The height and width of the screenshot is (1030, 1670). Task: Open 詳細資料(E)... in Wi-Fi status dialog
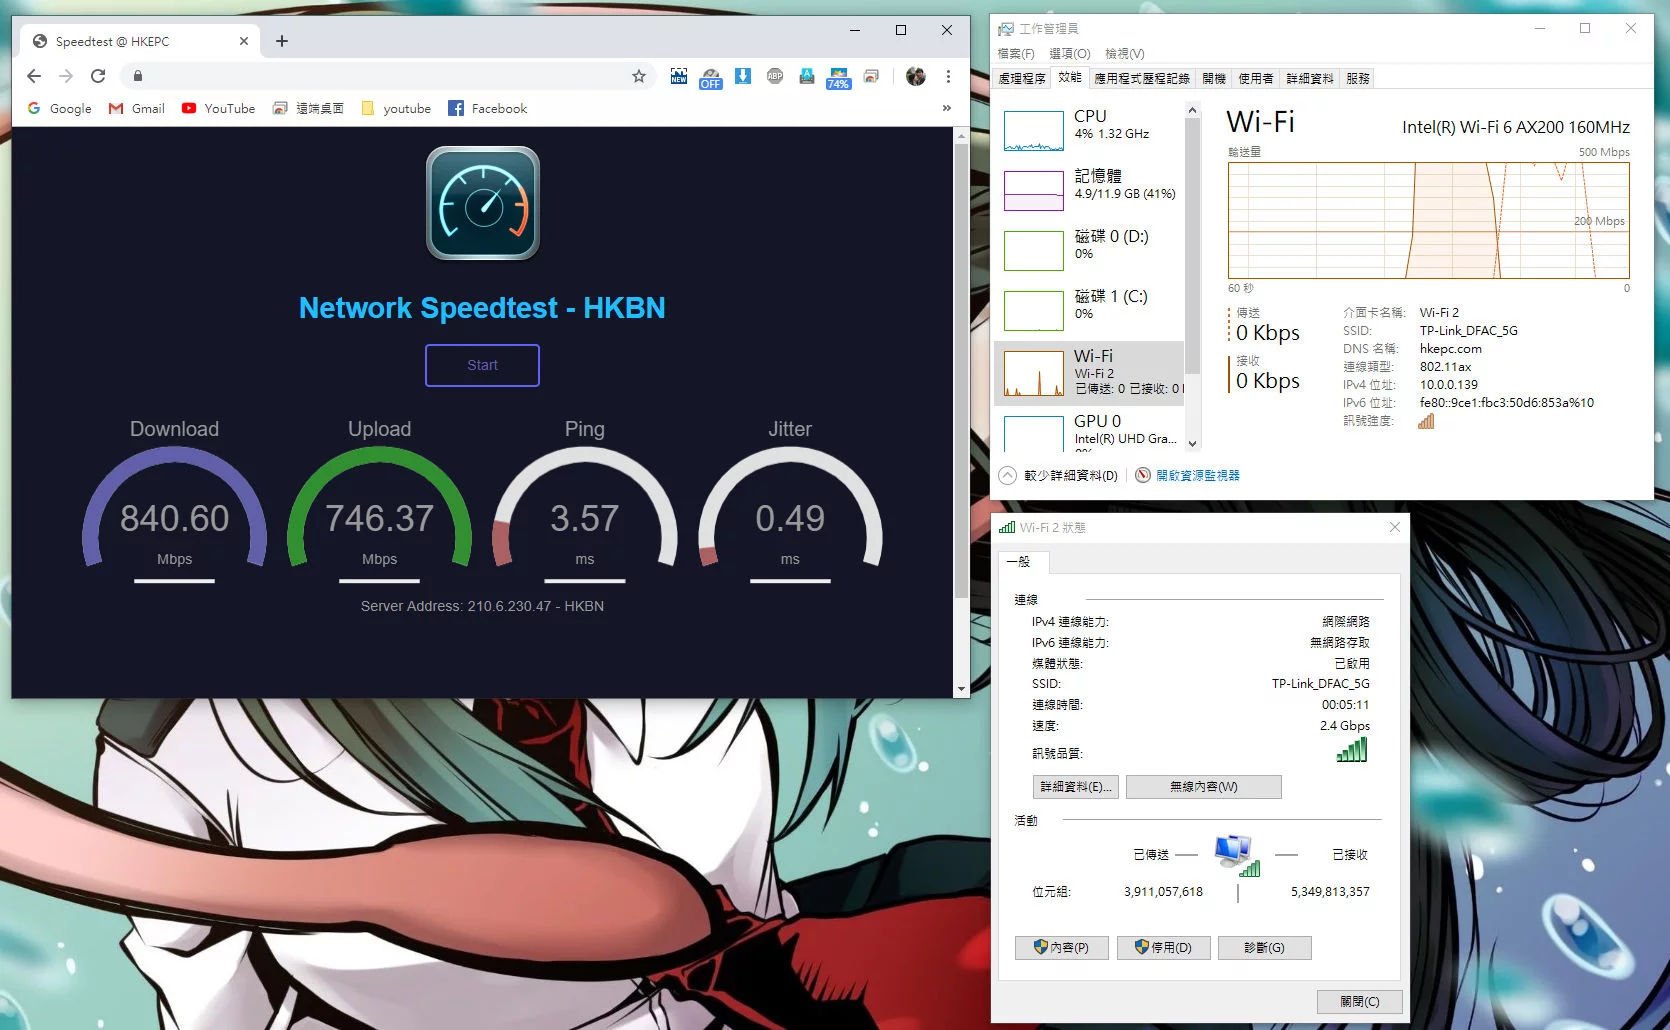(1075, 786)
